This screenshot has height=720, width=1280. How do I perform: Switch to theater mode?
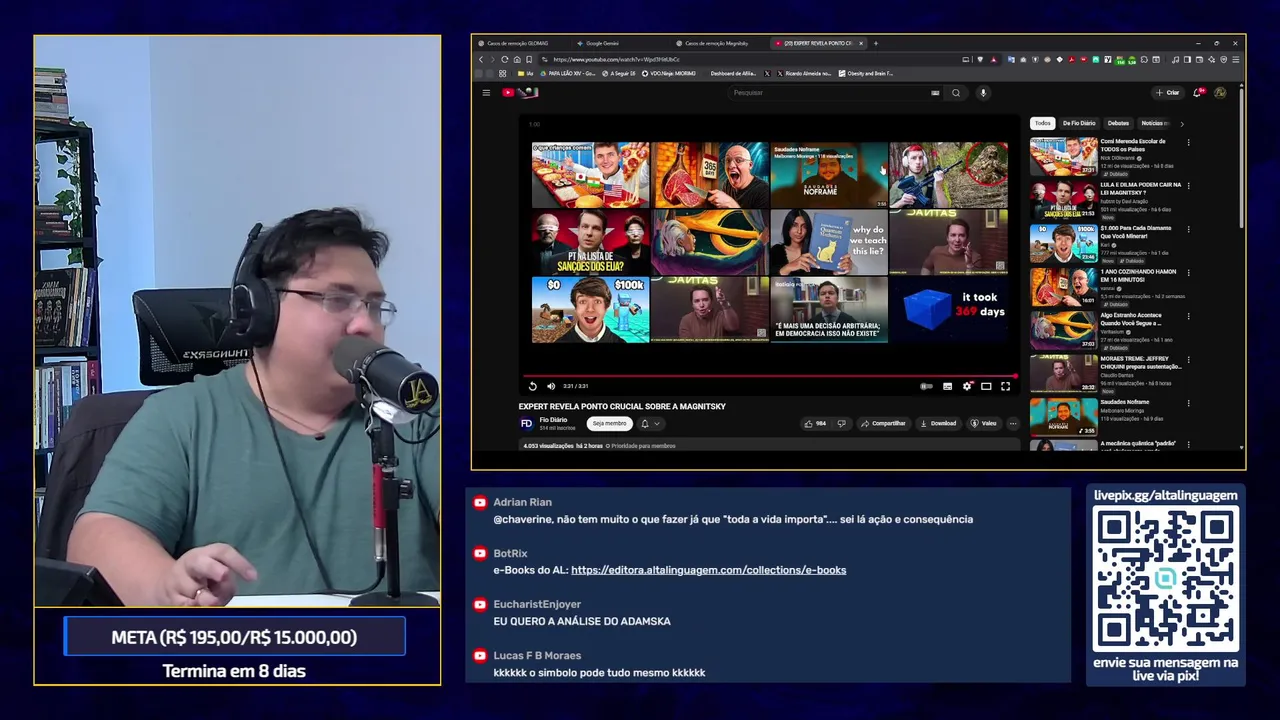[x=986, y=386]
